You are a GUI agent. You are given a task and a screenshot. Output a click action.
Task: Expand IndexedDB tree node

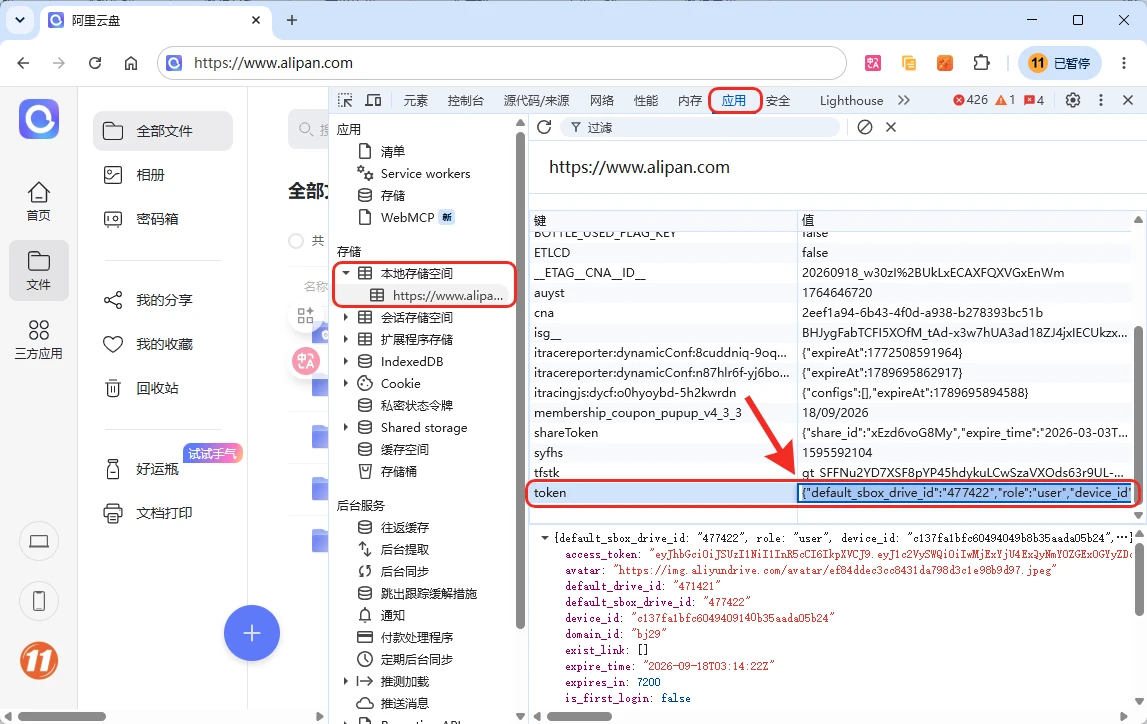click(346, 361)
